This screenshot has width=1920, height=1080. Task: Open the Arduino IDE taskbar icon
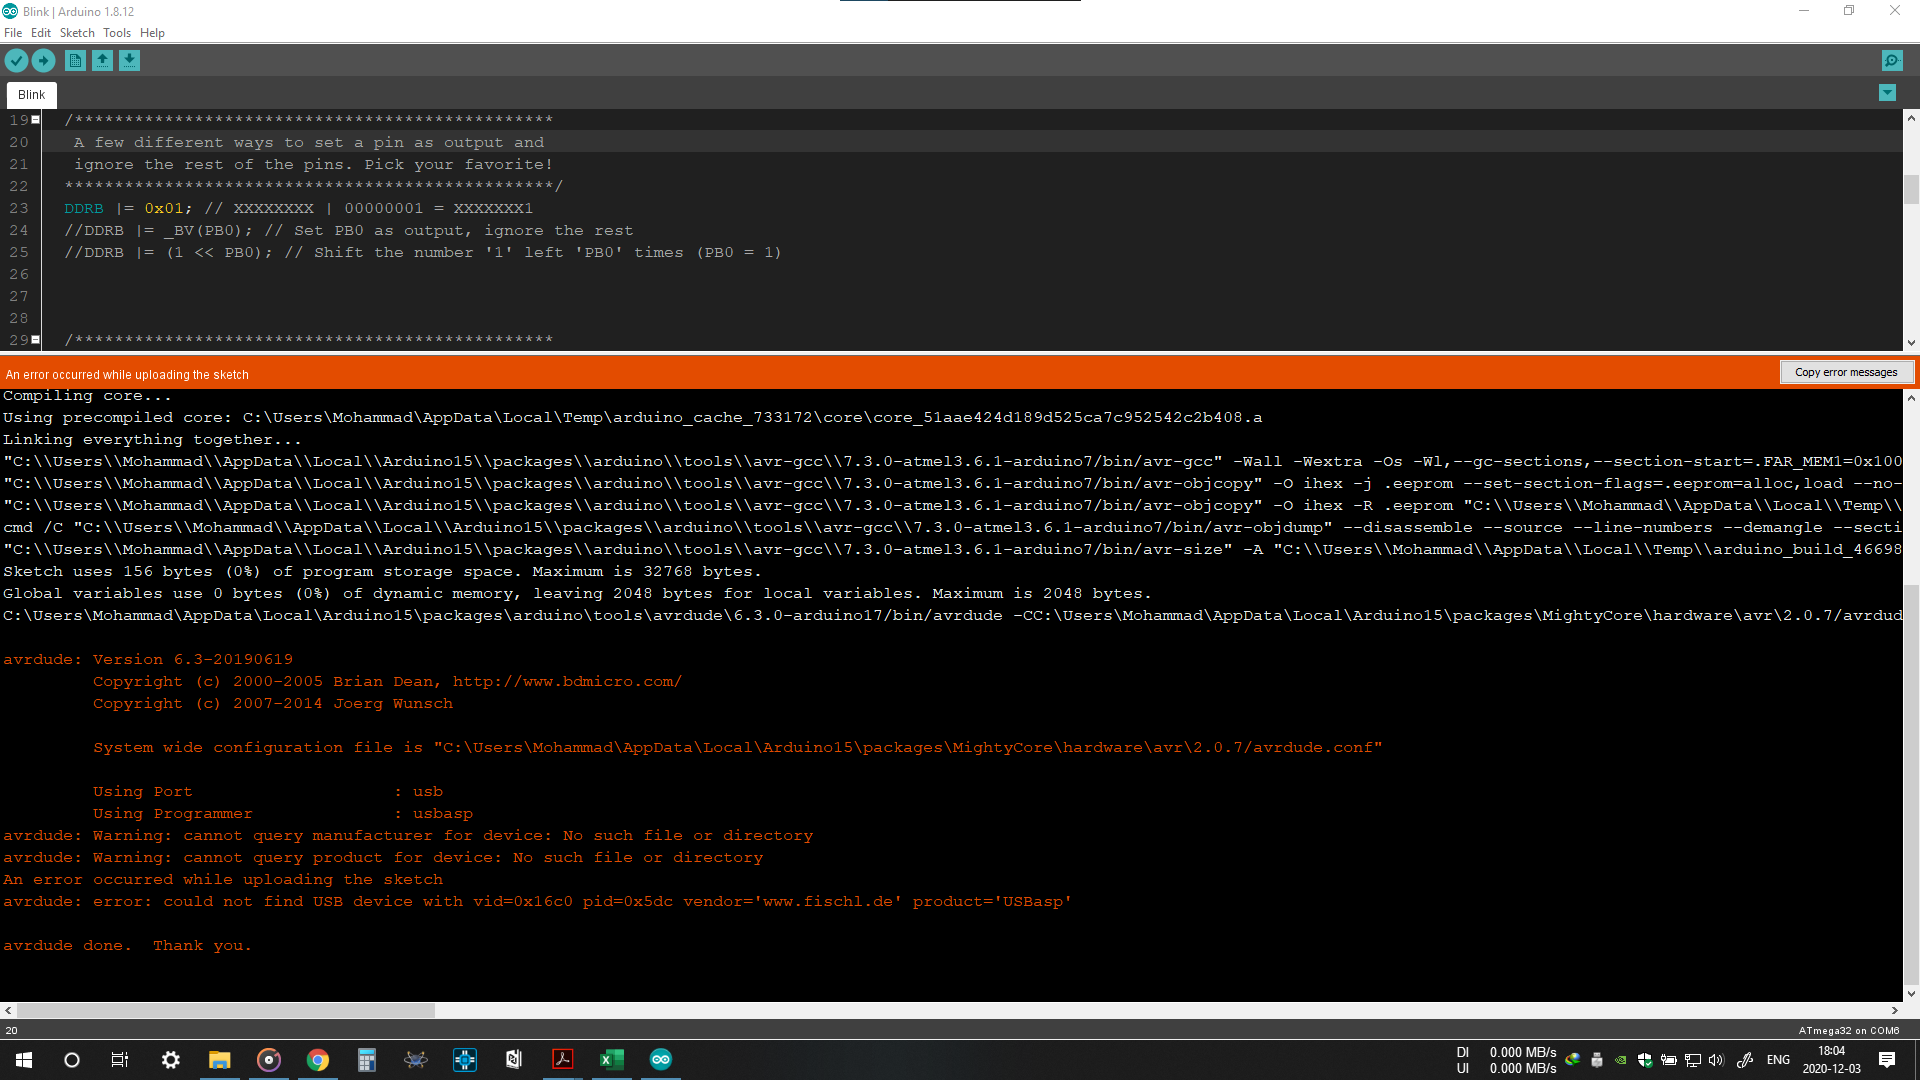pos(661,1060)
